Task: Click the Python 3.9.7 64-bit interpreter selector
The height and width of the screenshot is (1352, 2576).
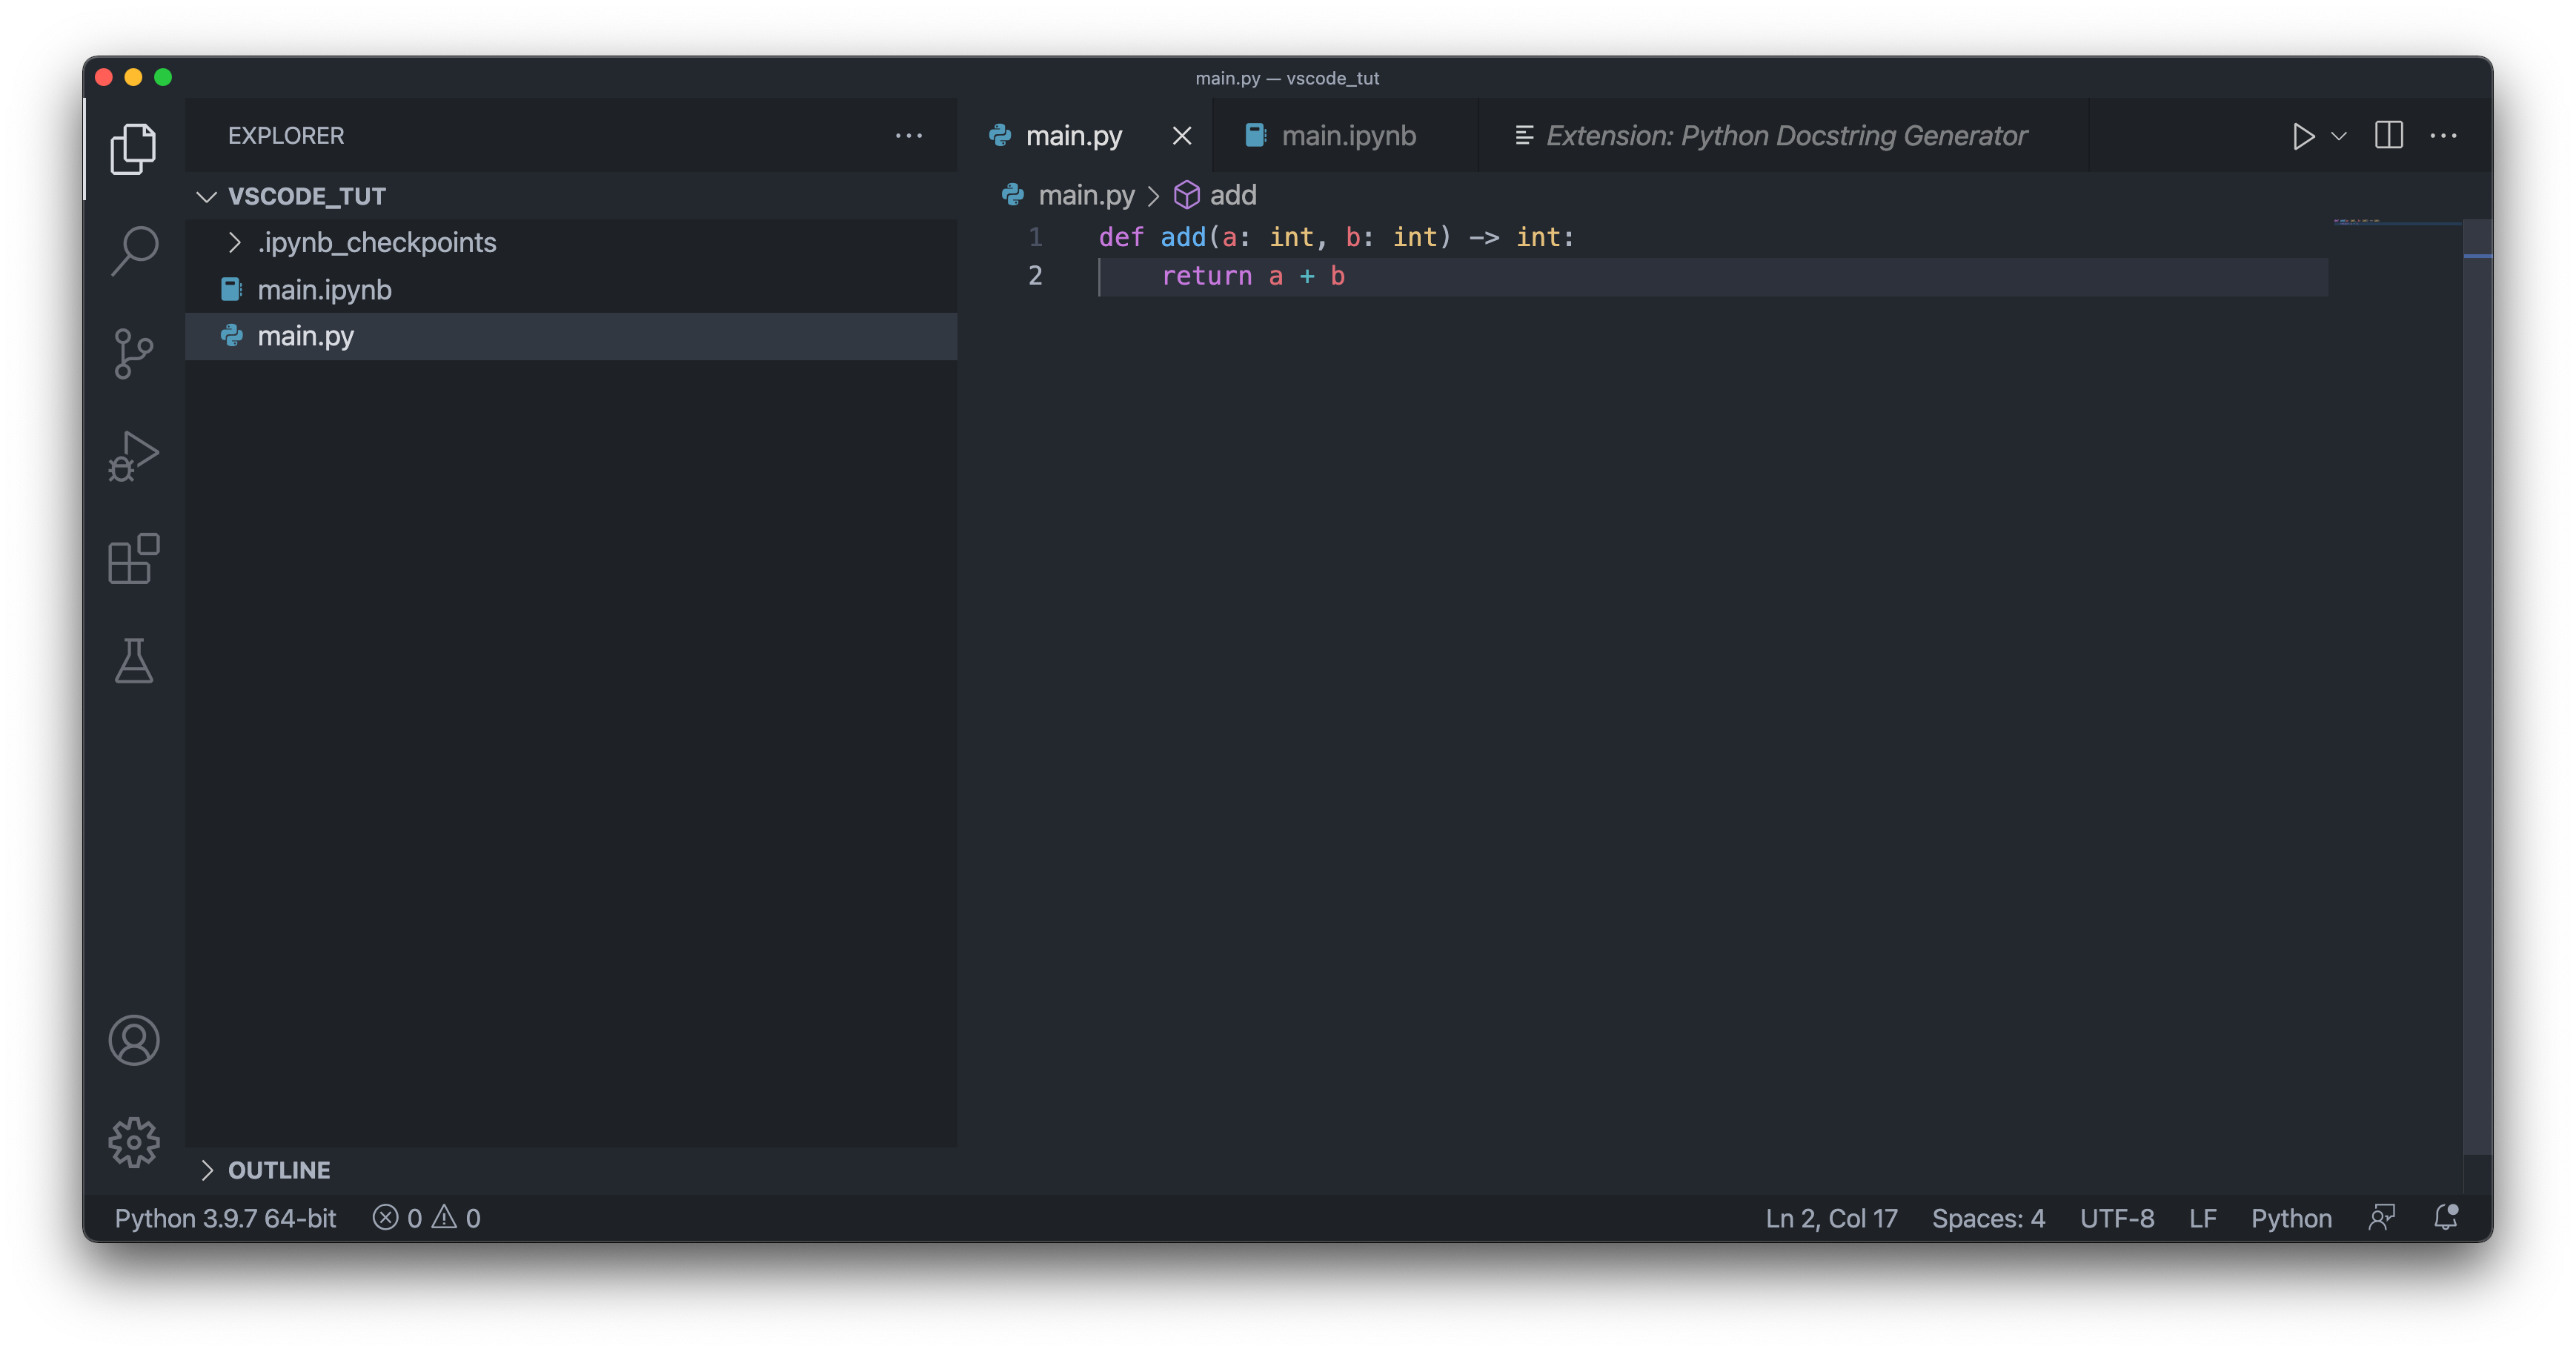Action: pyautogui.click(x=225, y=1218)
